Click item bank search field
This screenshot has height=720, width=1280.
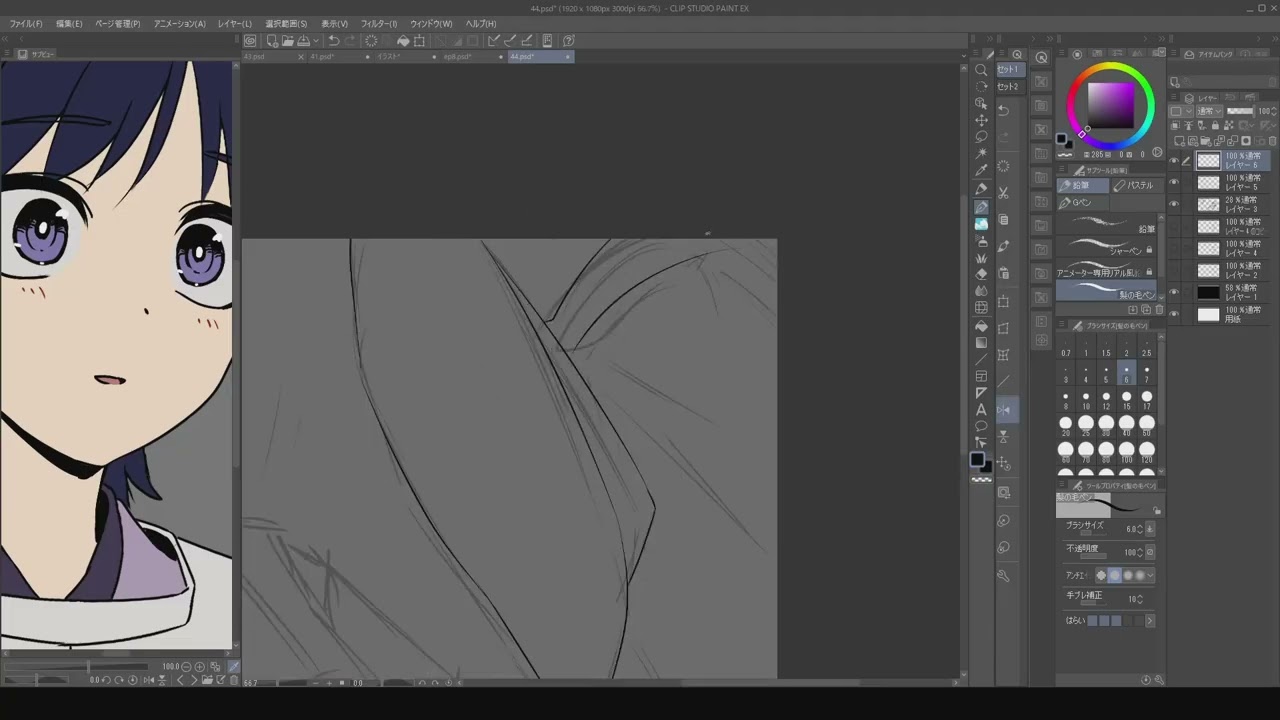point(1225,83)
